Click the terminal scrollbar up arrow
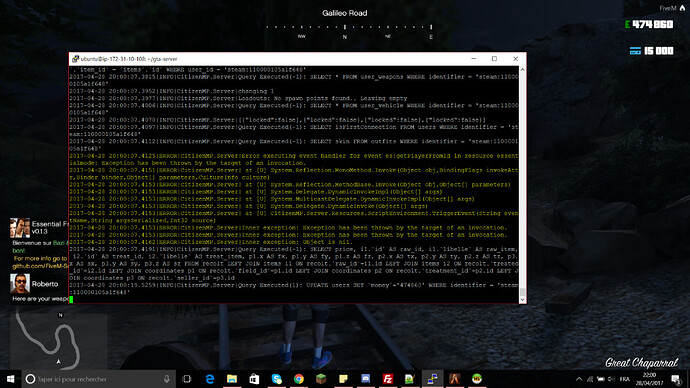This screenshot has width=690, height=388. 522,70
